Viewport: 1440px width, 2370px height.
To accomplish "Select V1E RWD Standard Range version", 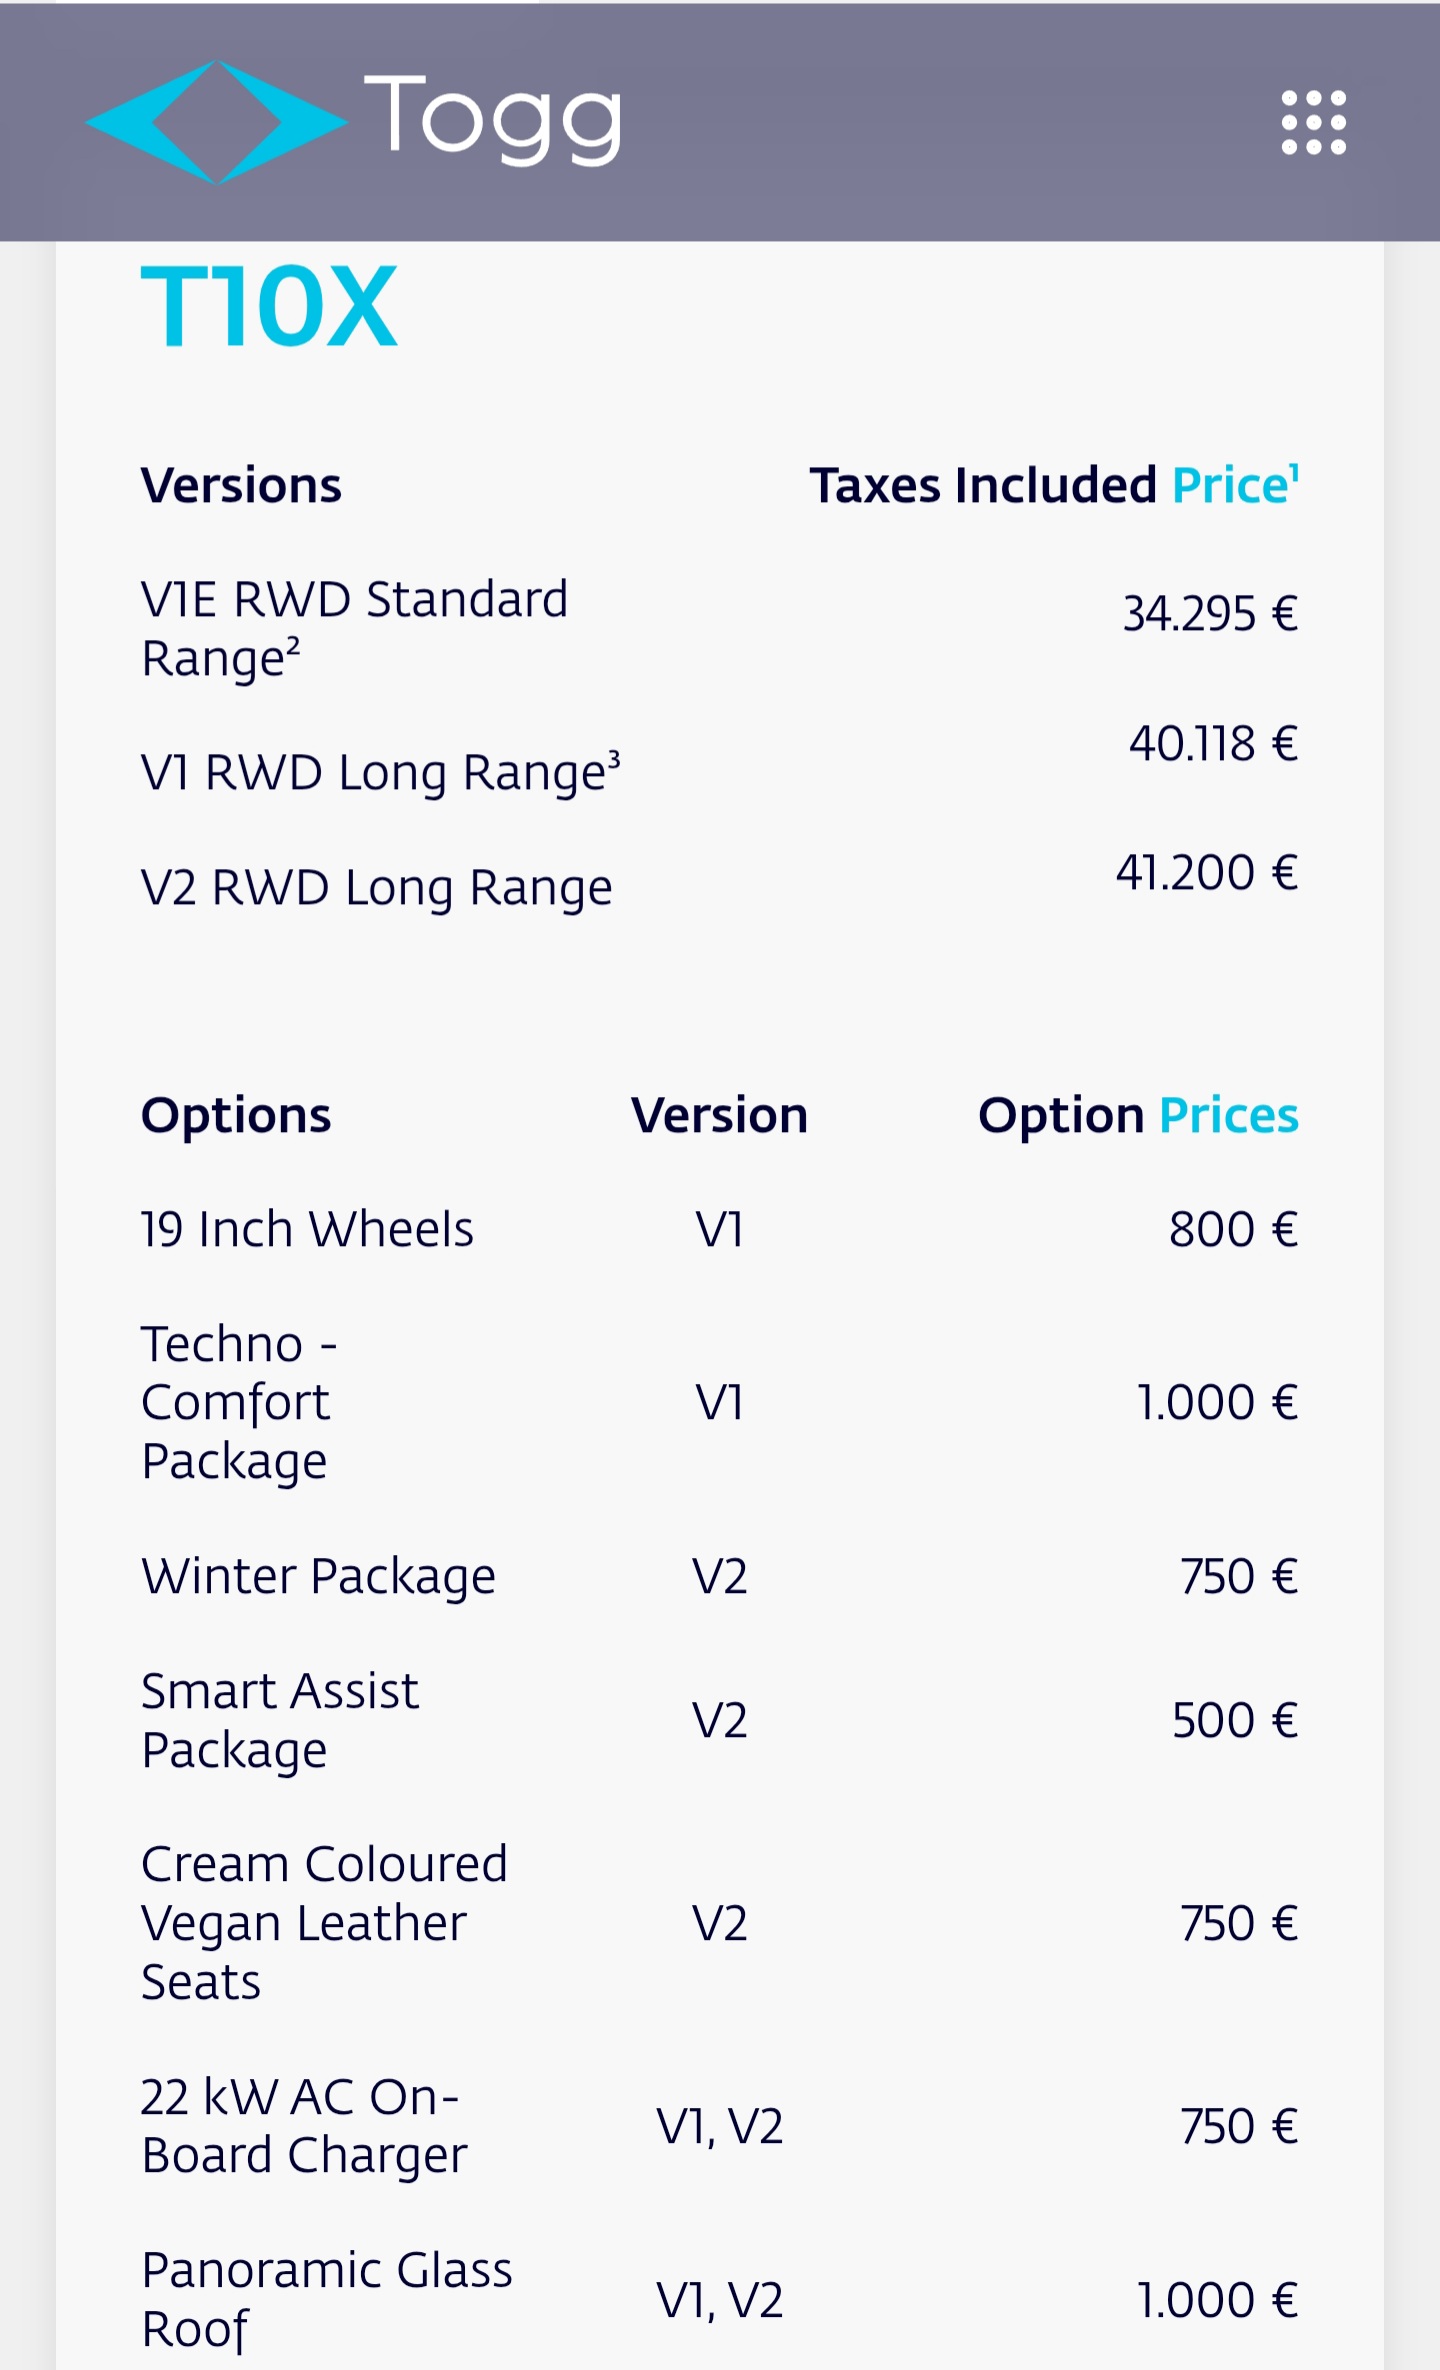I will 354,629.
